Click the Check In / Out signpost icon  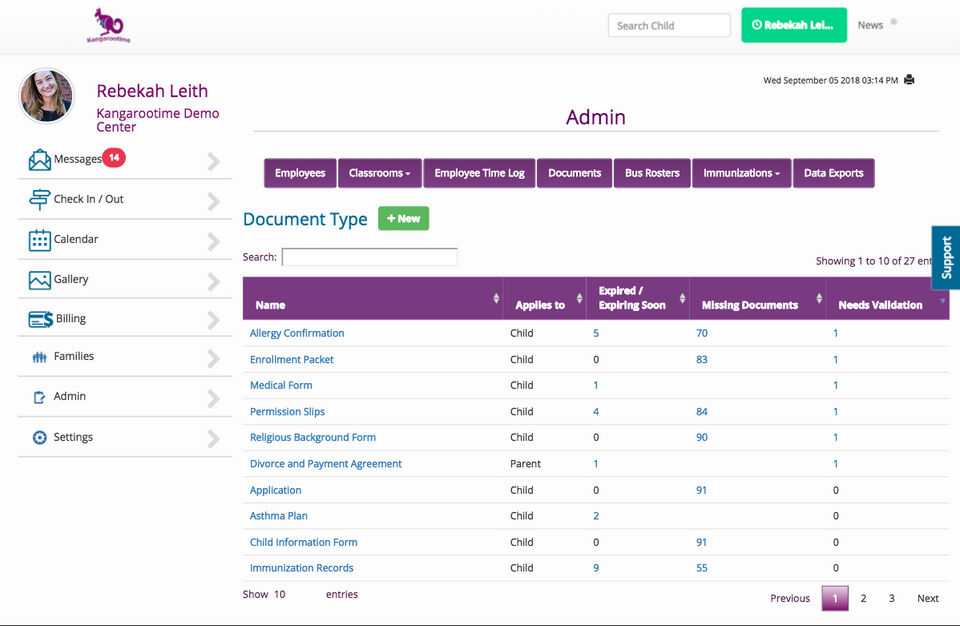40,199
